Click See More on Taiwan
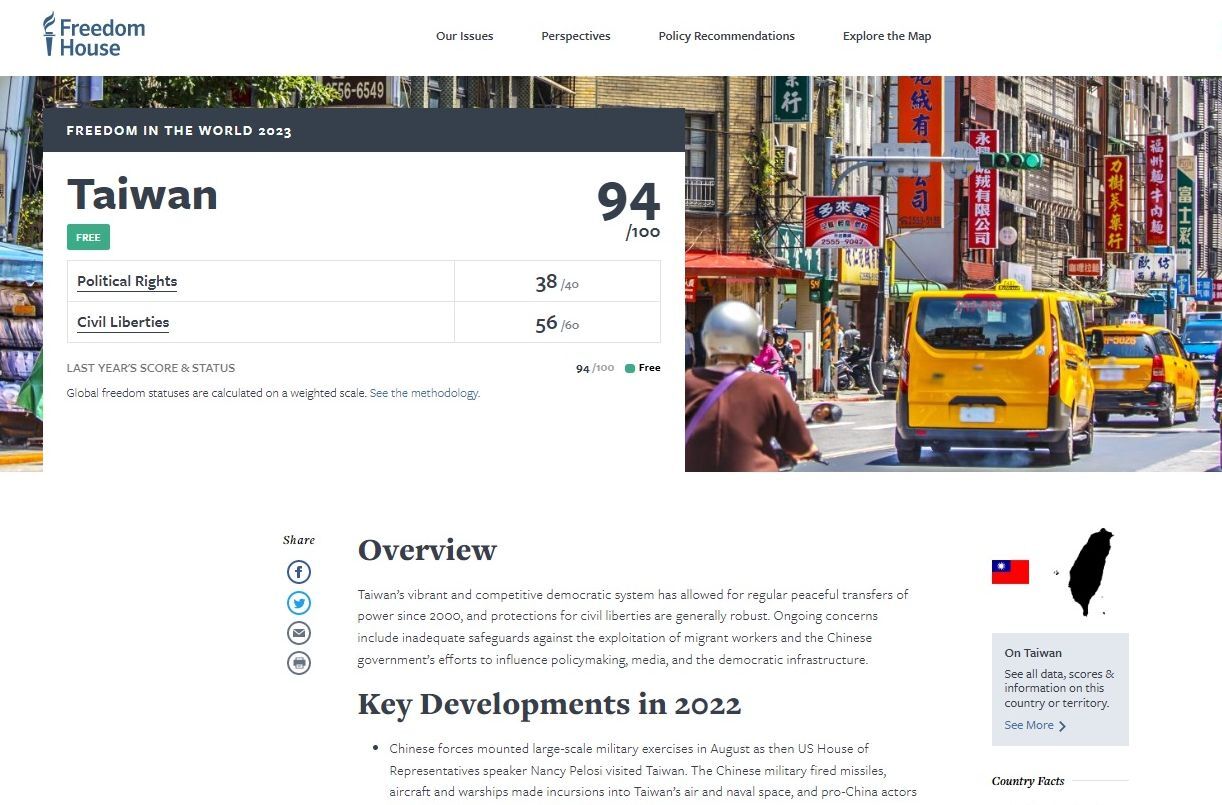Image resolution: width=1222 pixels, height=805 pixels. click(x=1029, y=725)
